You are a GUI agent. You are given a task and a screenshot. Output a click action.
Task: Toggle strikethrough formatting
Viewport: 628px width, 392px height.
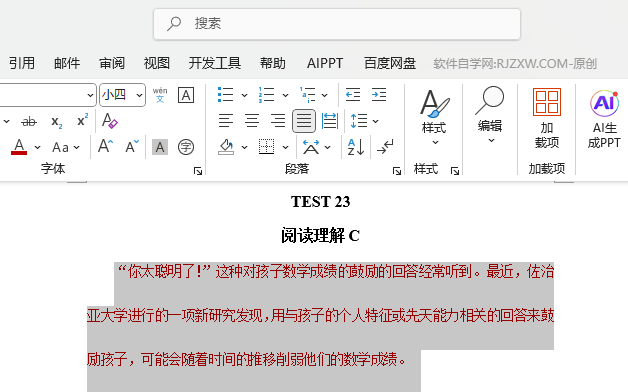tap(29, 121)
